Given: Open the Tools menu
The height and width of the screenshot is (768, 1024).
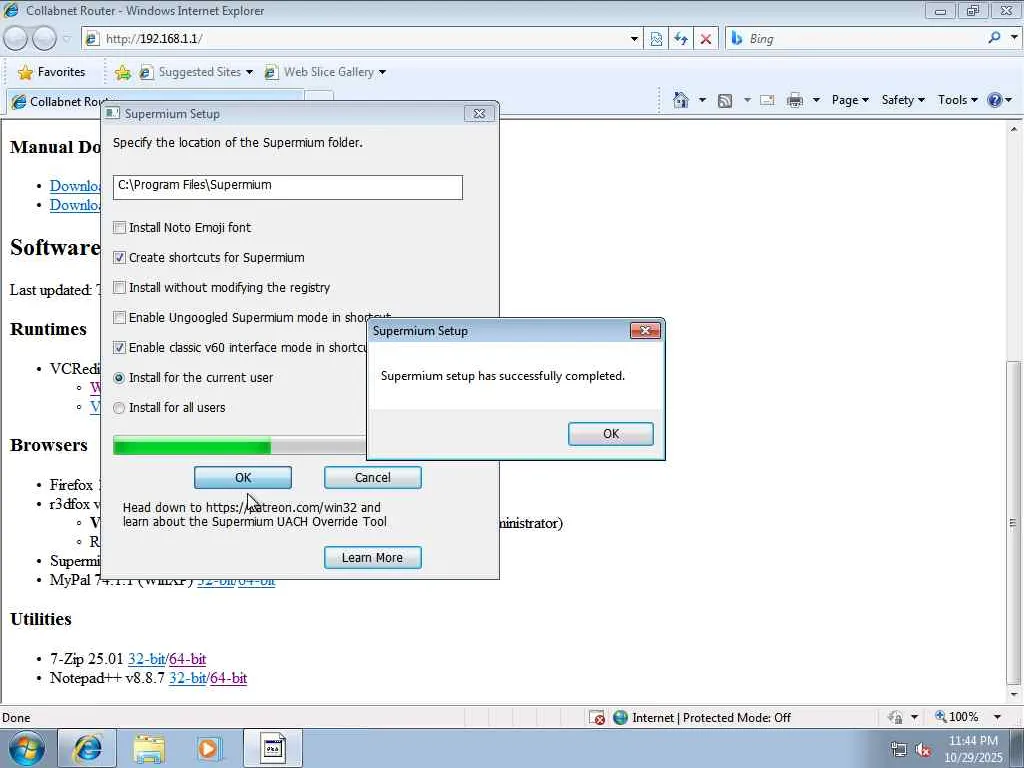Looking at the screenshot, I should 957,100.
